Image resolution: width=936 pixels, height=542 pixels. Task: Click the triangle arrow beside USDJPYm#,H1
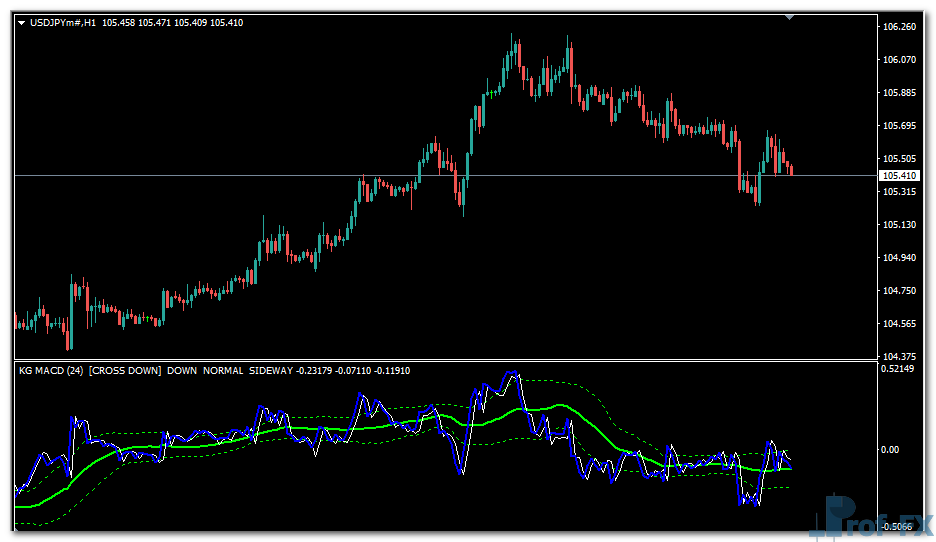(x=22, y=23)
